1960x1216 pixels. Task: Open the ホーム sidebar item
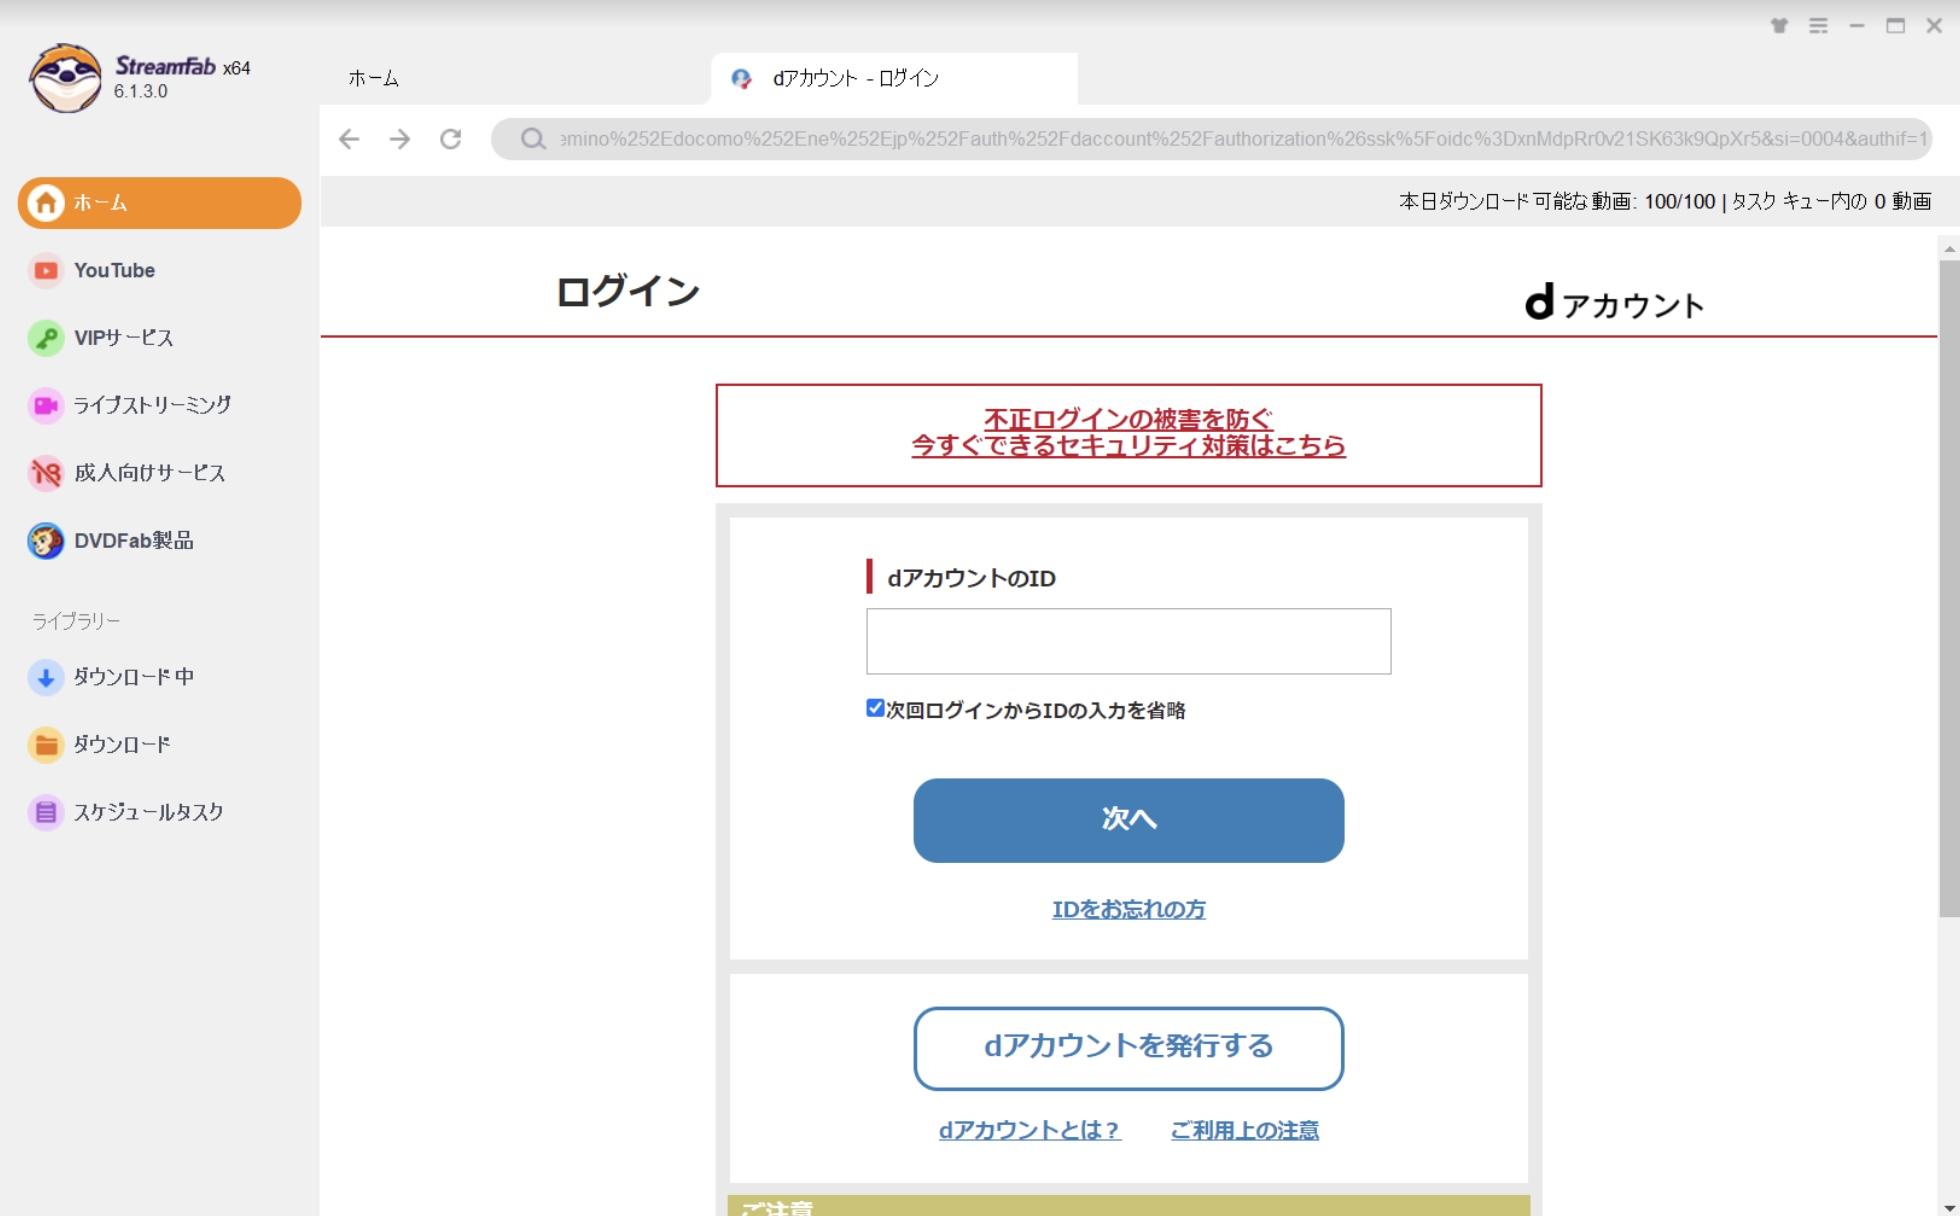[x=159, y=203]
